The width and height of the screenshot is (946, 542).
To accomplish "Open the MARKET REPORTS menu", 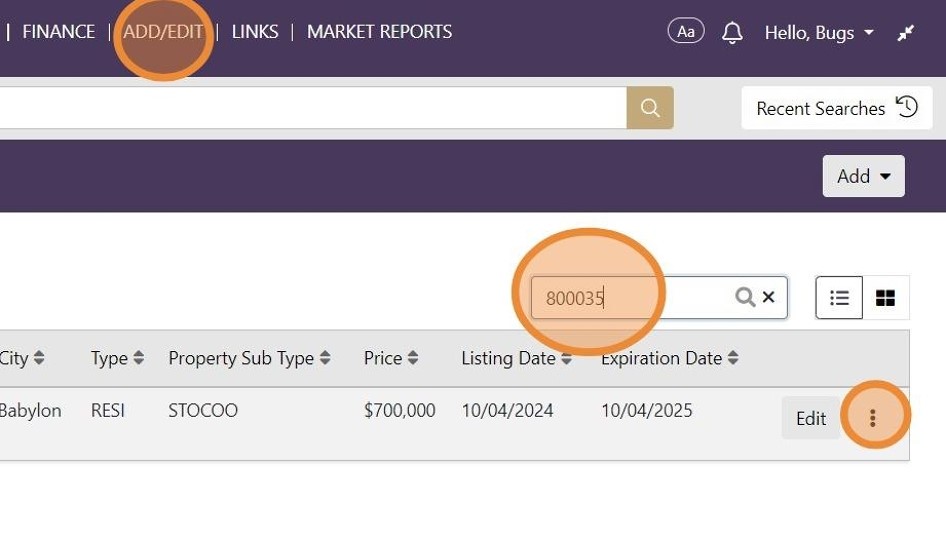I will pos(379,32).
